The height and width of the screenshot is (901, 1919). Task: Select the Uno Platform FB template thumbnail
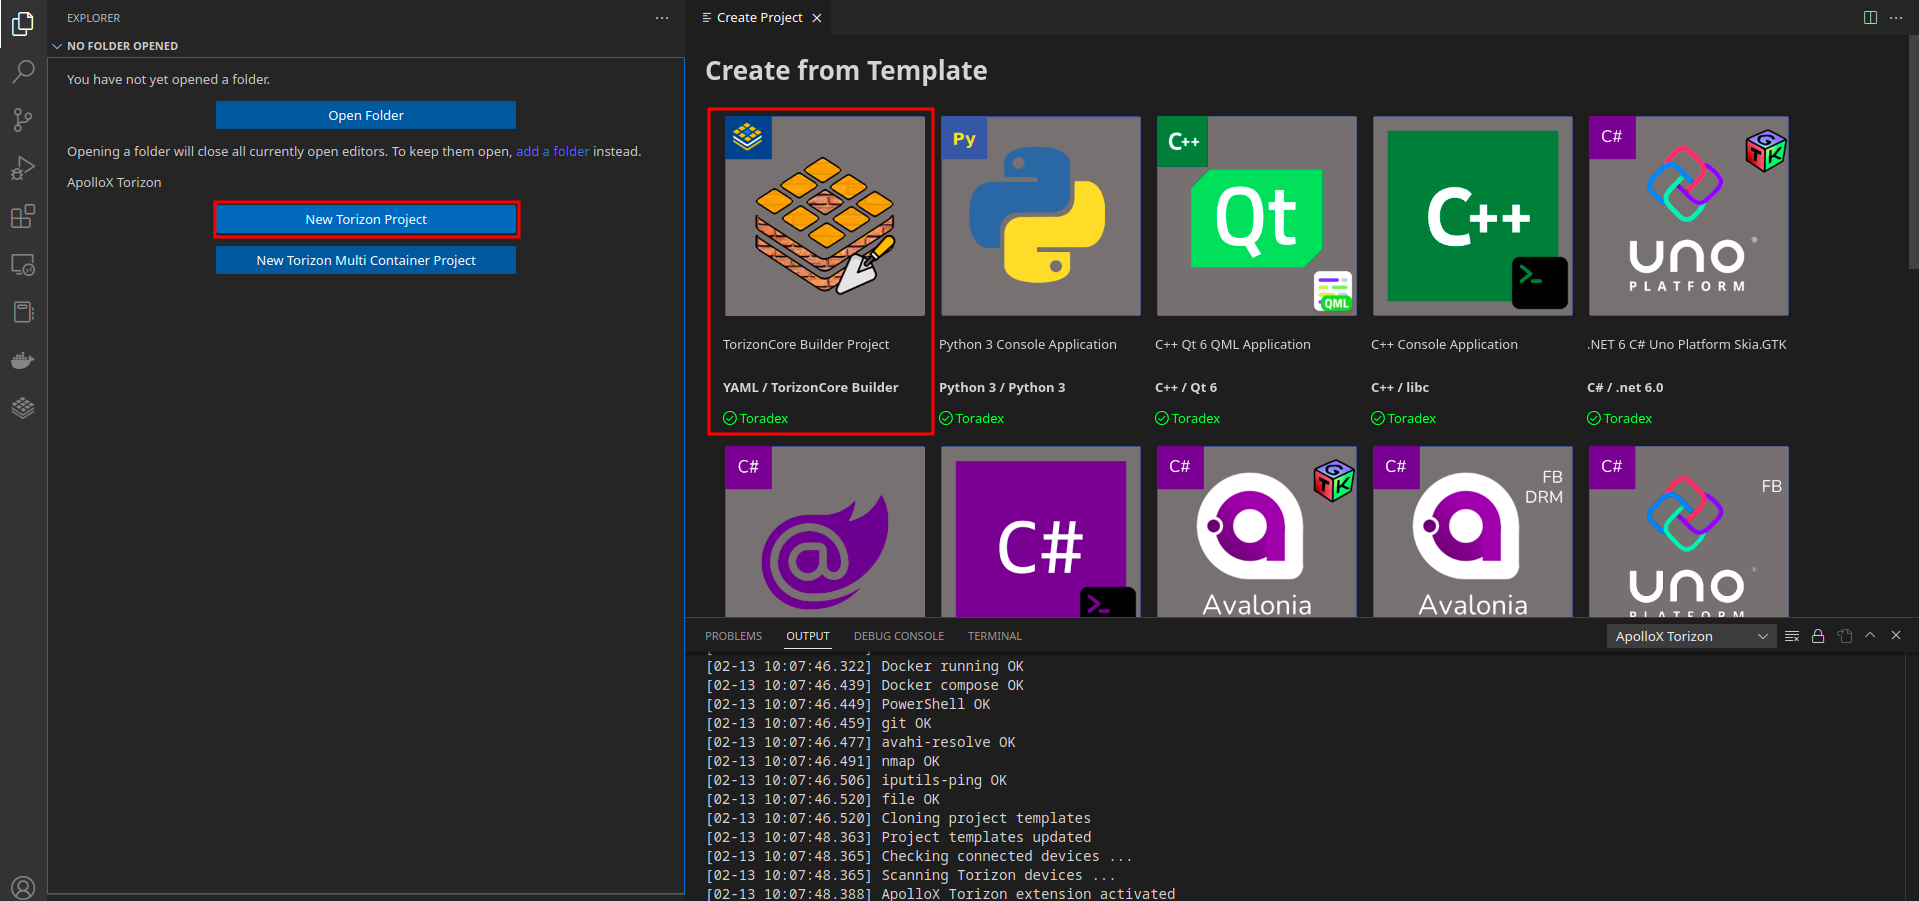click(1689, 531)
